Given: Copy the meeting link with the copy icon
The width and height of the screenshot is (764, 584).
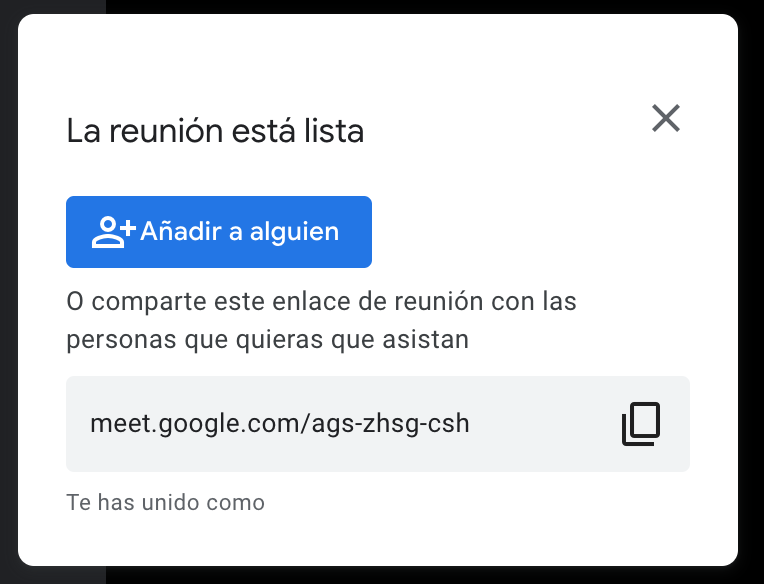Looking at the screenshot, I should (x=641, y=423).
